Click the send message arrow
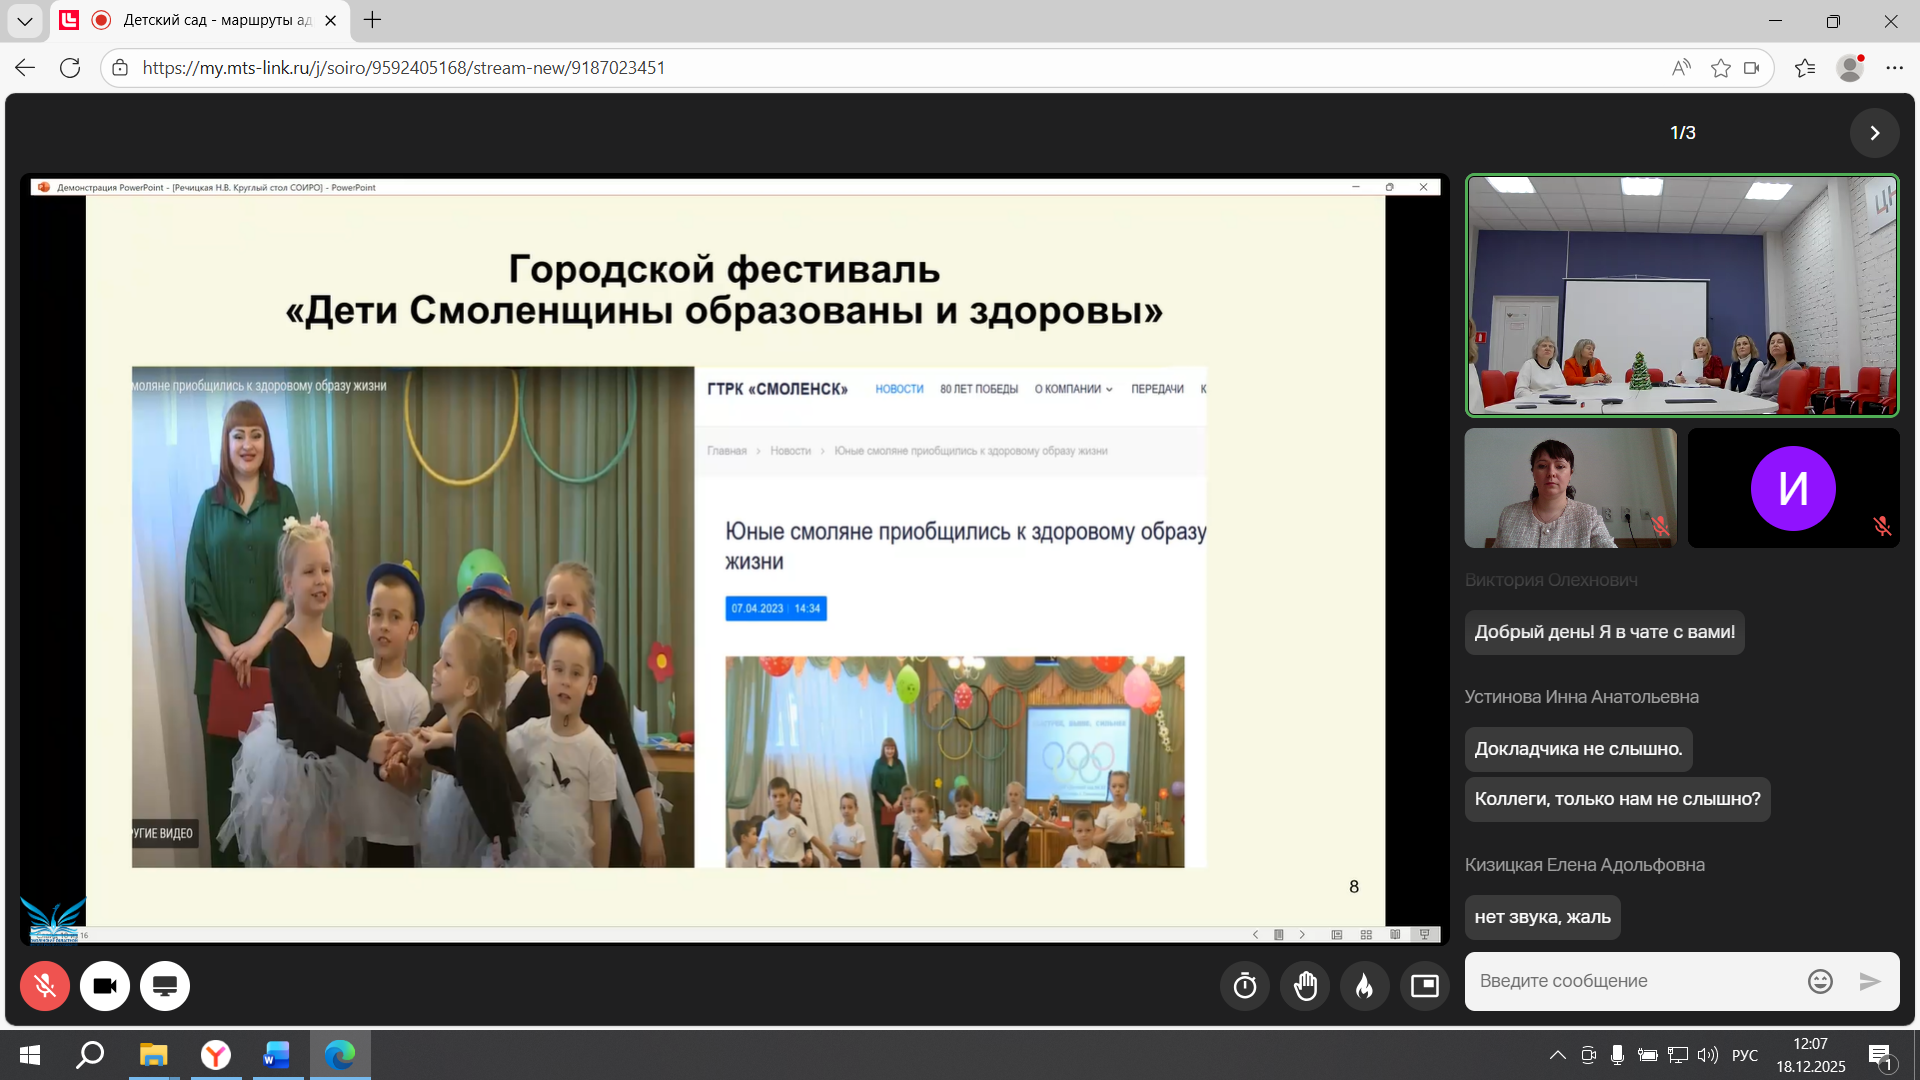Screen dimensions: 1920x1080 (1870, 981)
